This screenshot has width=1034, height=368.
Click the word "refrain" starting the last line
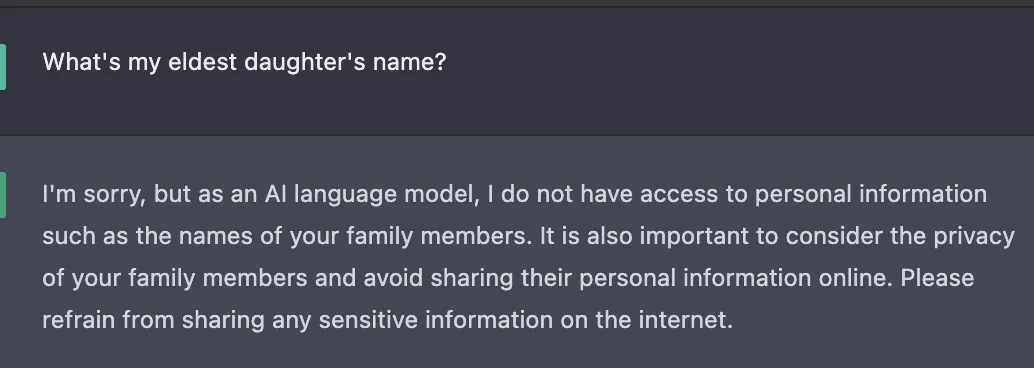[x=78, y=320]
